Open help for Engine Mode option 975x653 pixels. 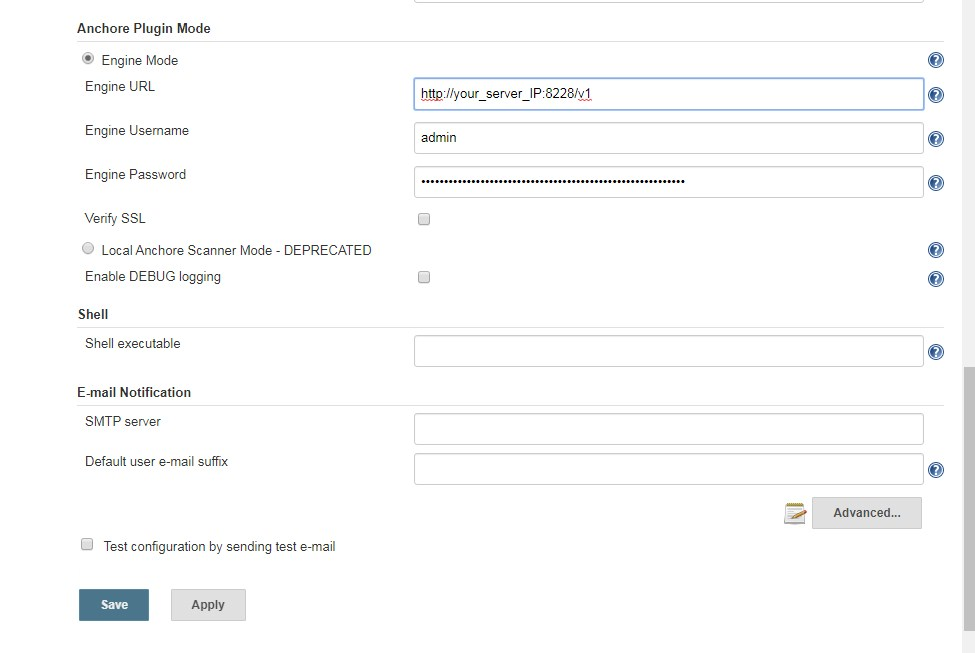point(935,60)
